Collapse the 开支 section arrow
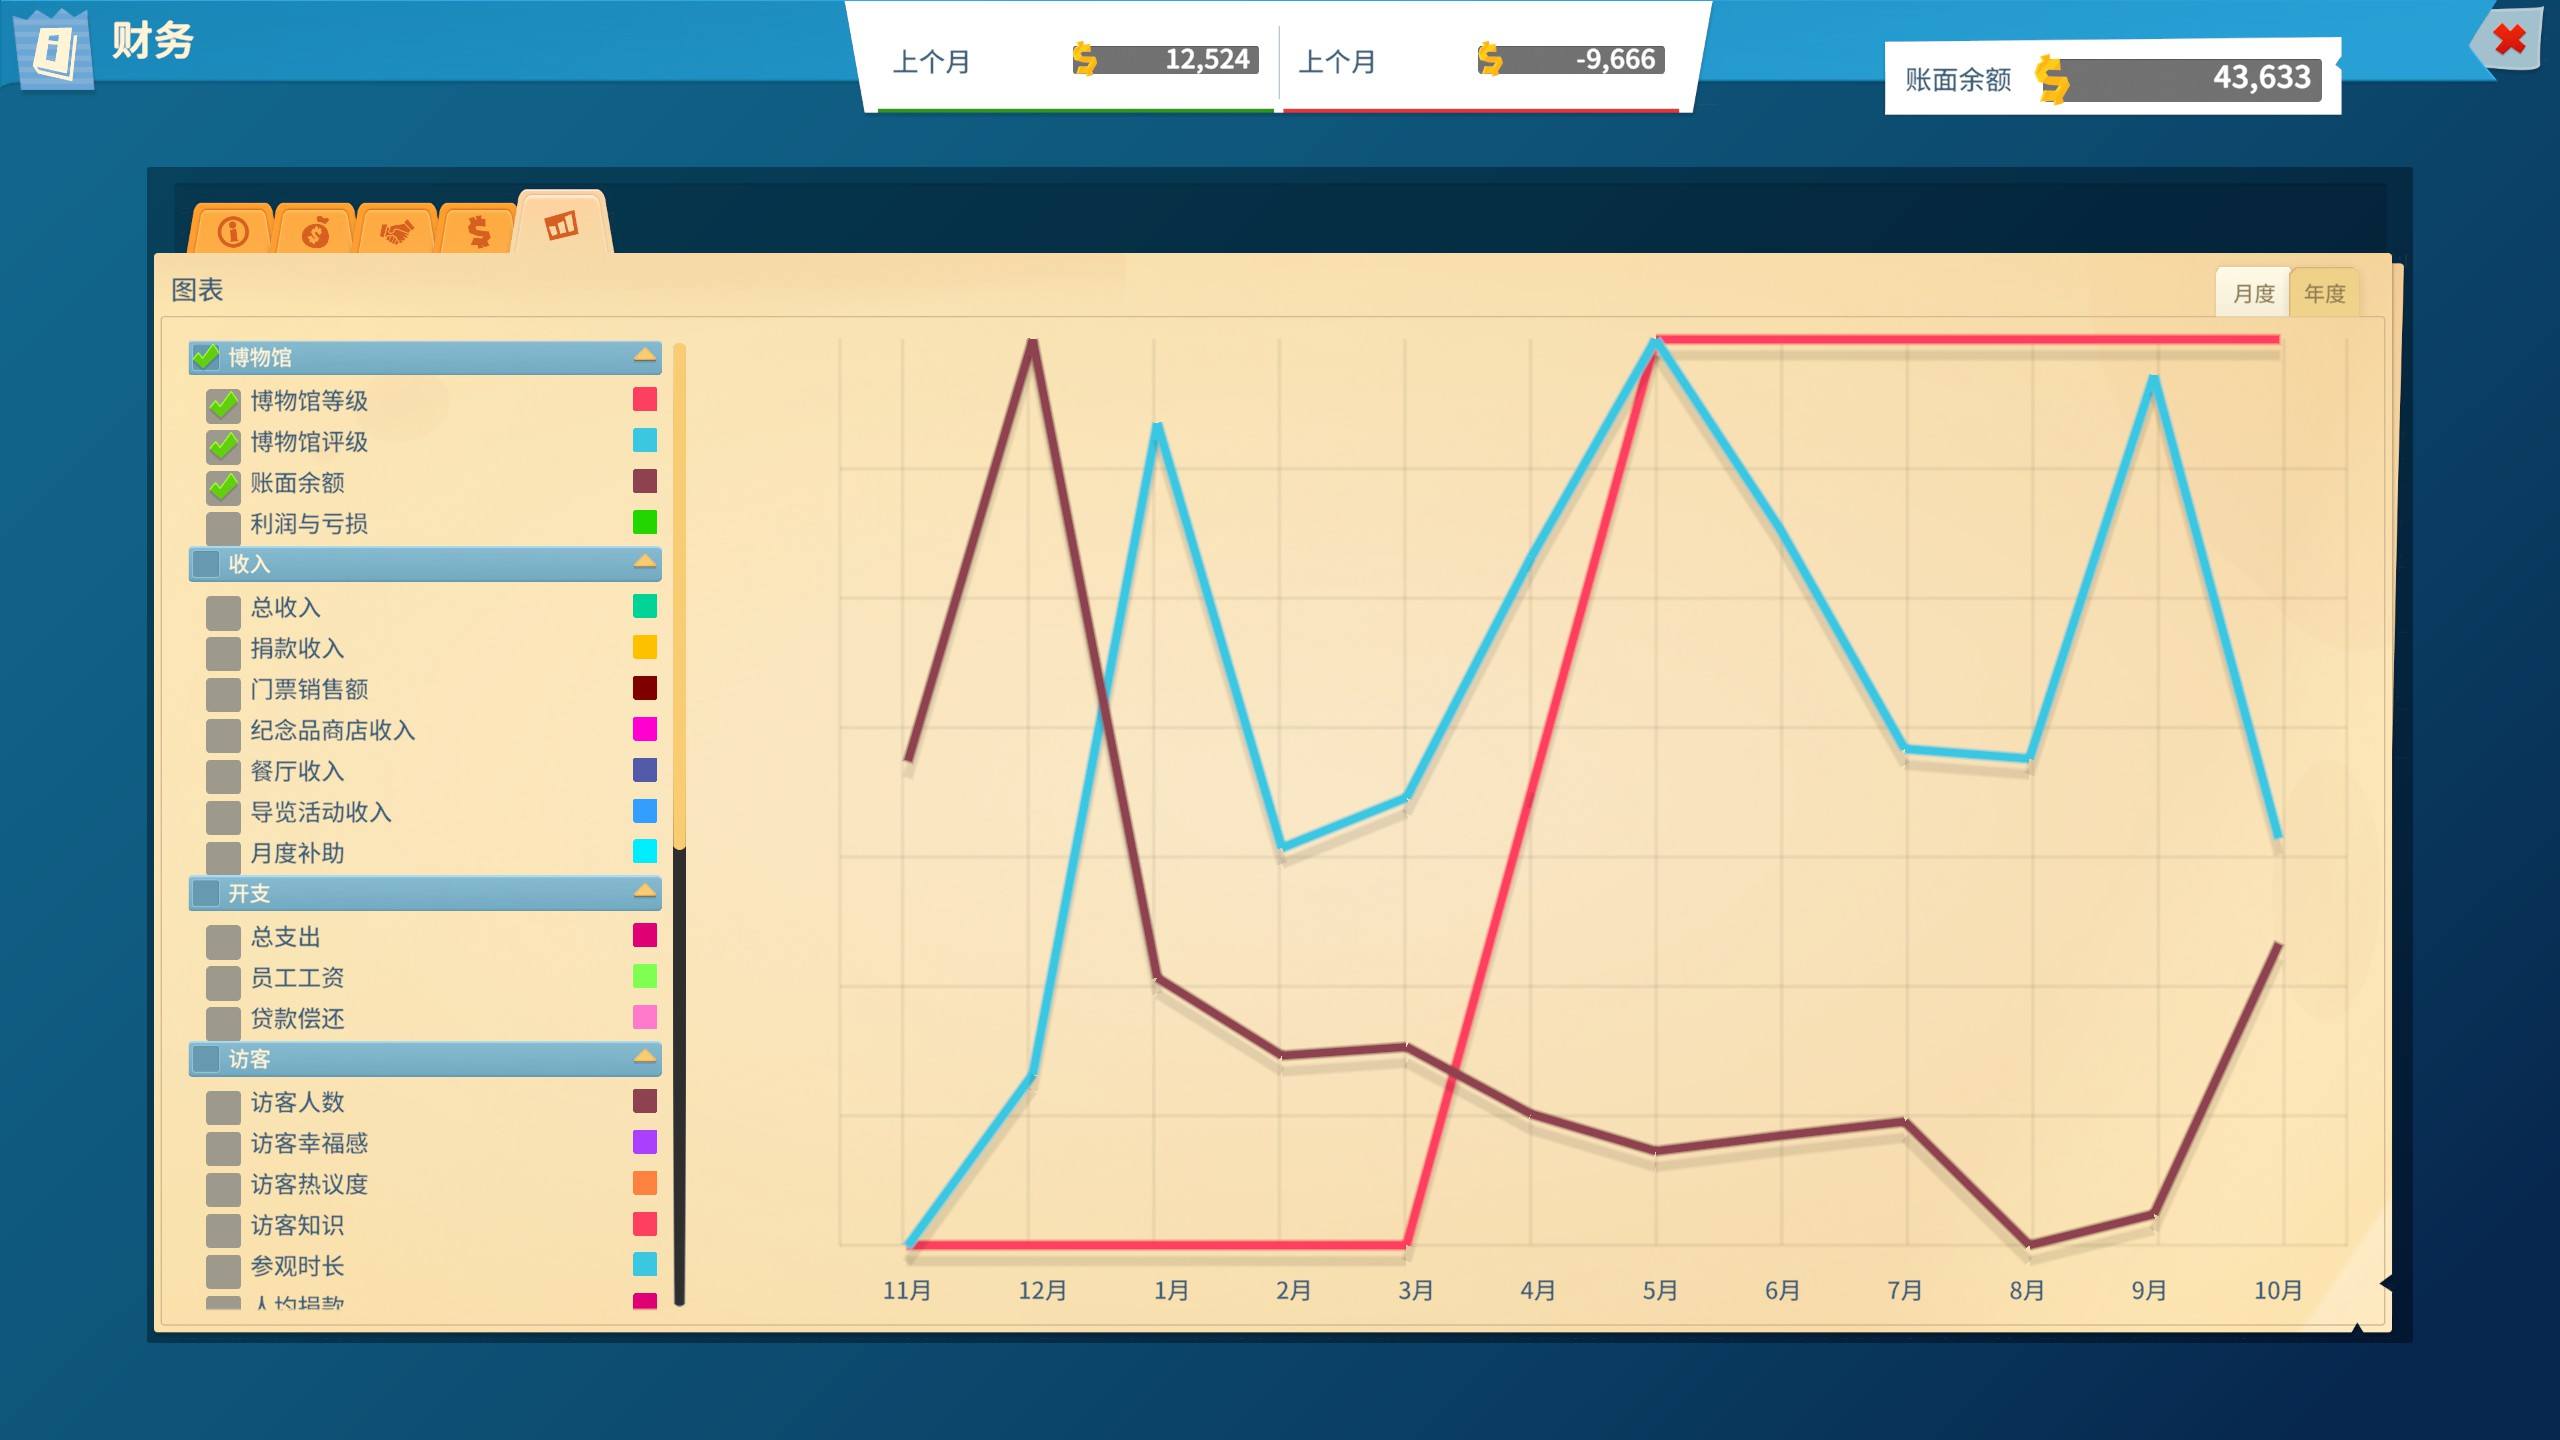The width and height of the screenshot is (2560, 1440). (x=645, y=891)
